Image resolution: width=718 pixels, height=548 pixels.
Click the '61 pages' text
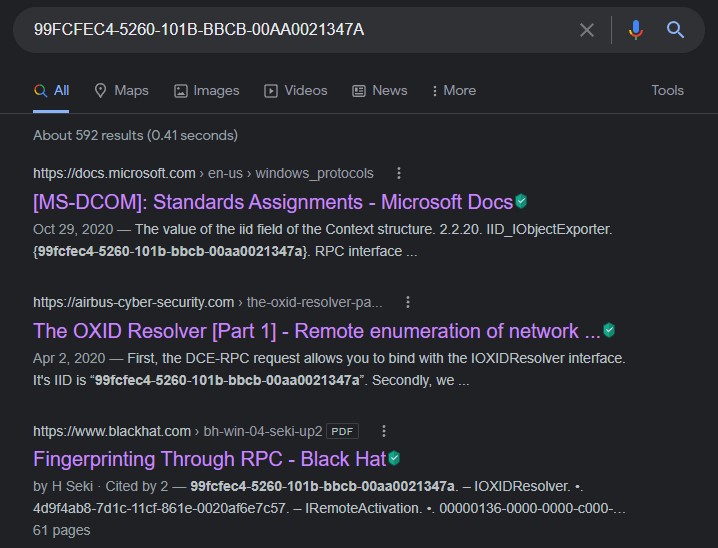point(61,530)
